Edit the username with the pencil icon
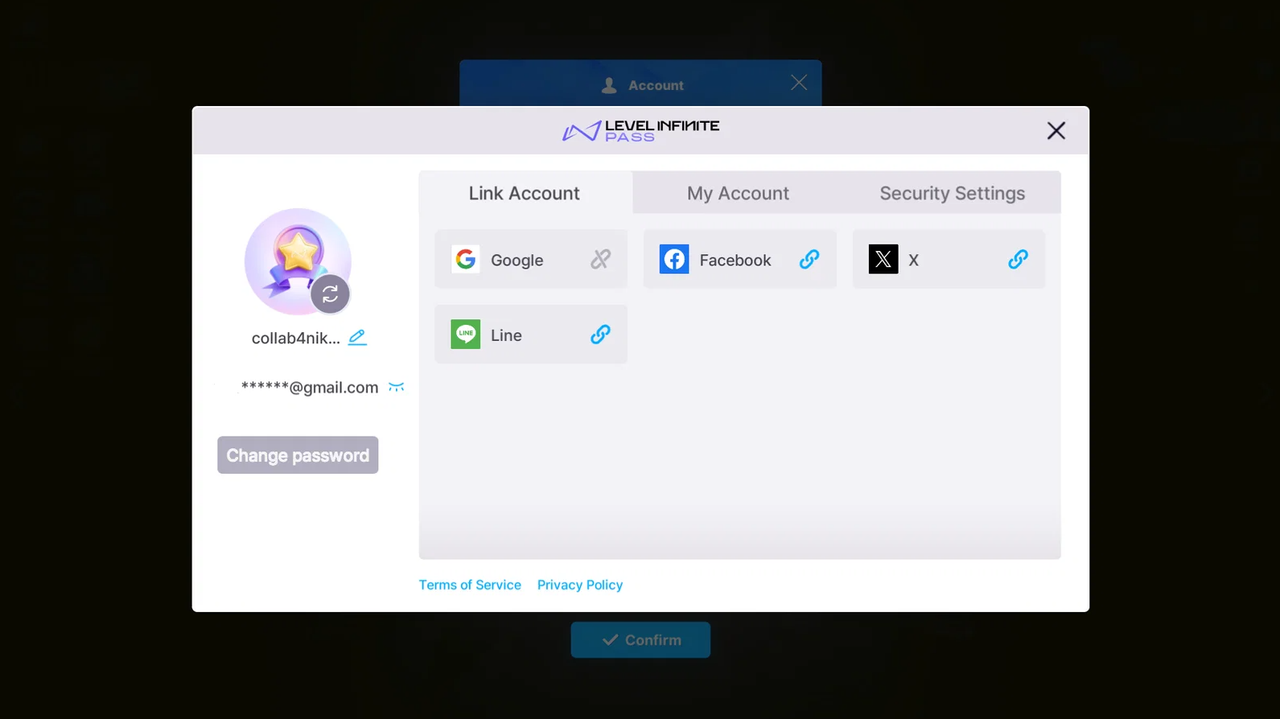Image resolution: width=1280 pixels, height=719 pixels. tap(357, 338)
